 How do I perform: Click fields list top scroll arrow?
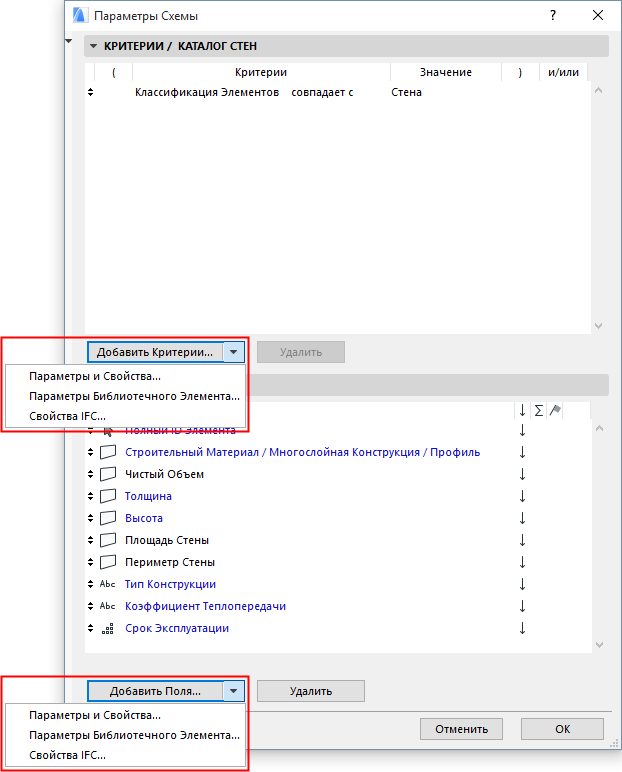[x=599, y=428]
